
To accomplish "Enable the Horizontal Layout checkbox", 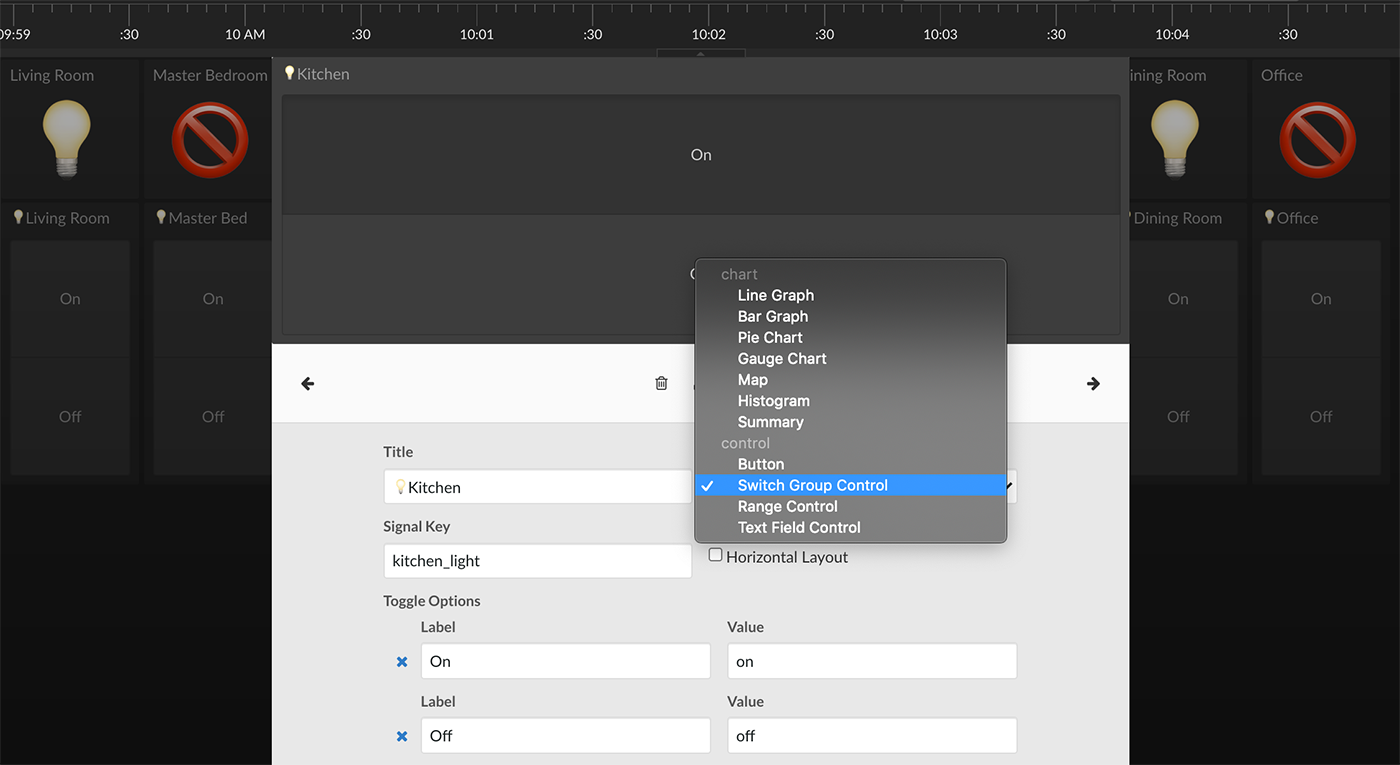I will 715,555.
